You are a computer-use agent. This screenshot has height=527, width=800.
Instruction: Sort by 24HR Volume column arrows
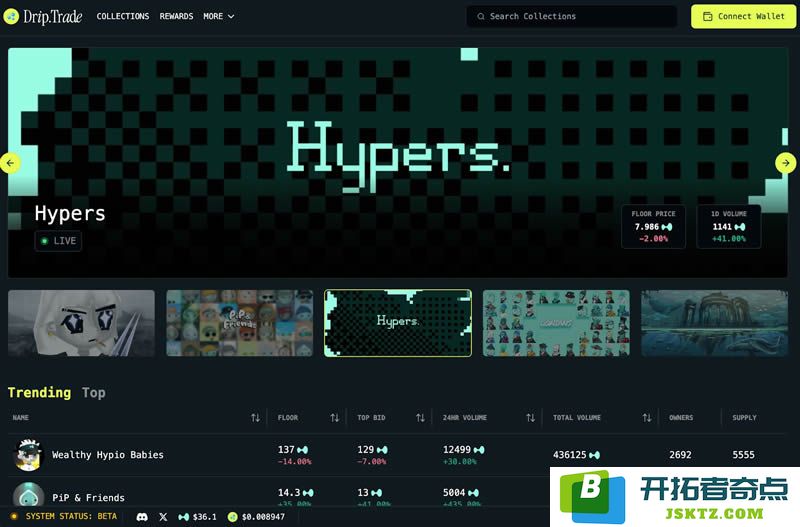tap(531, 418)
